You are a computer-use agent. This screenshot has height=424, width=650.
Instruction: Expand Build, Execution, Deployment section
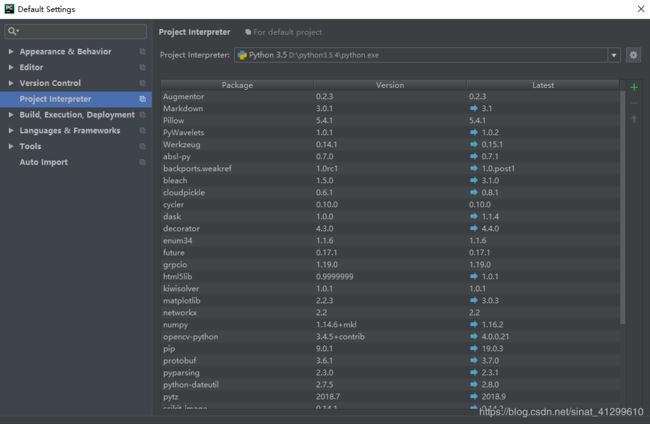pyautogui.click(x=11, y=115)
